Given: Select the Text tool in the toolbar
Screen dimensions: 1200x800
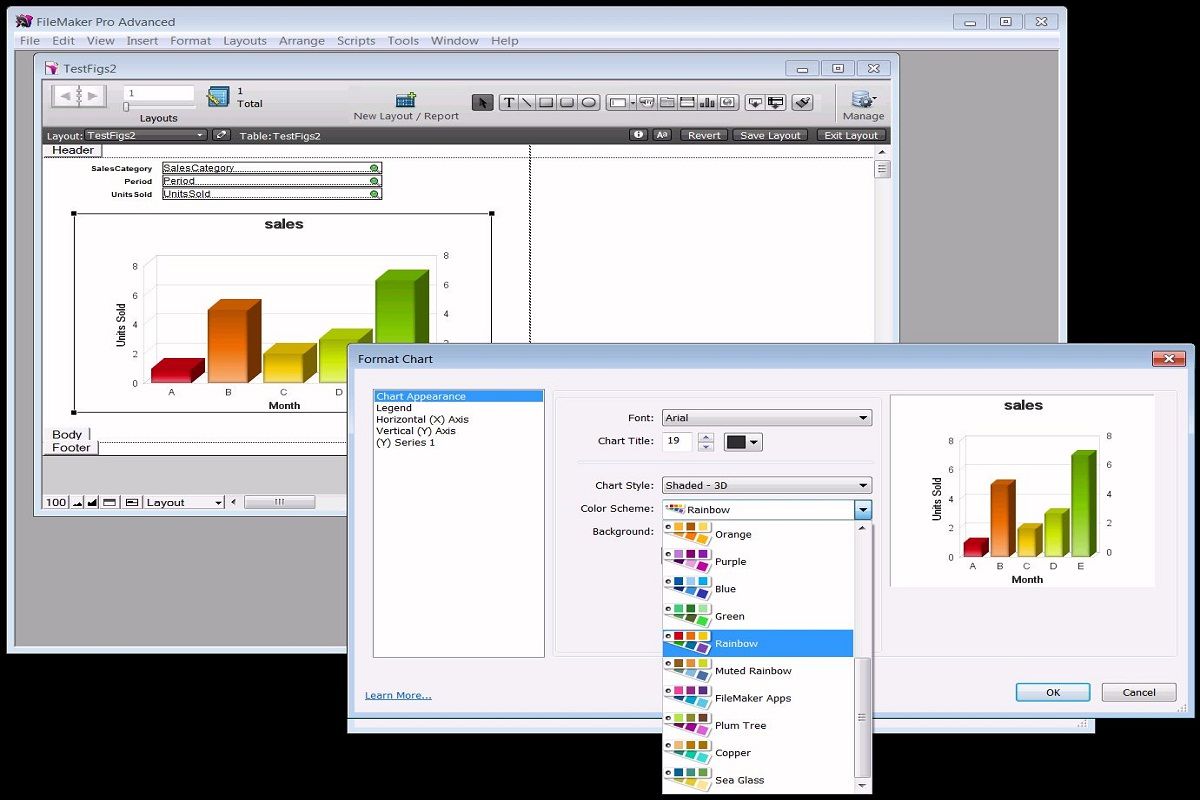Looking at the screenshot, I should (x=508, y=102).
